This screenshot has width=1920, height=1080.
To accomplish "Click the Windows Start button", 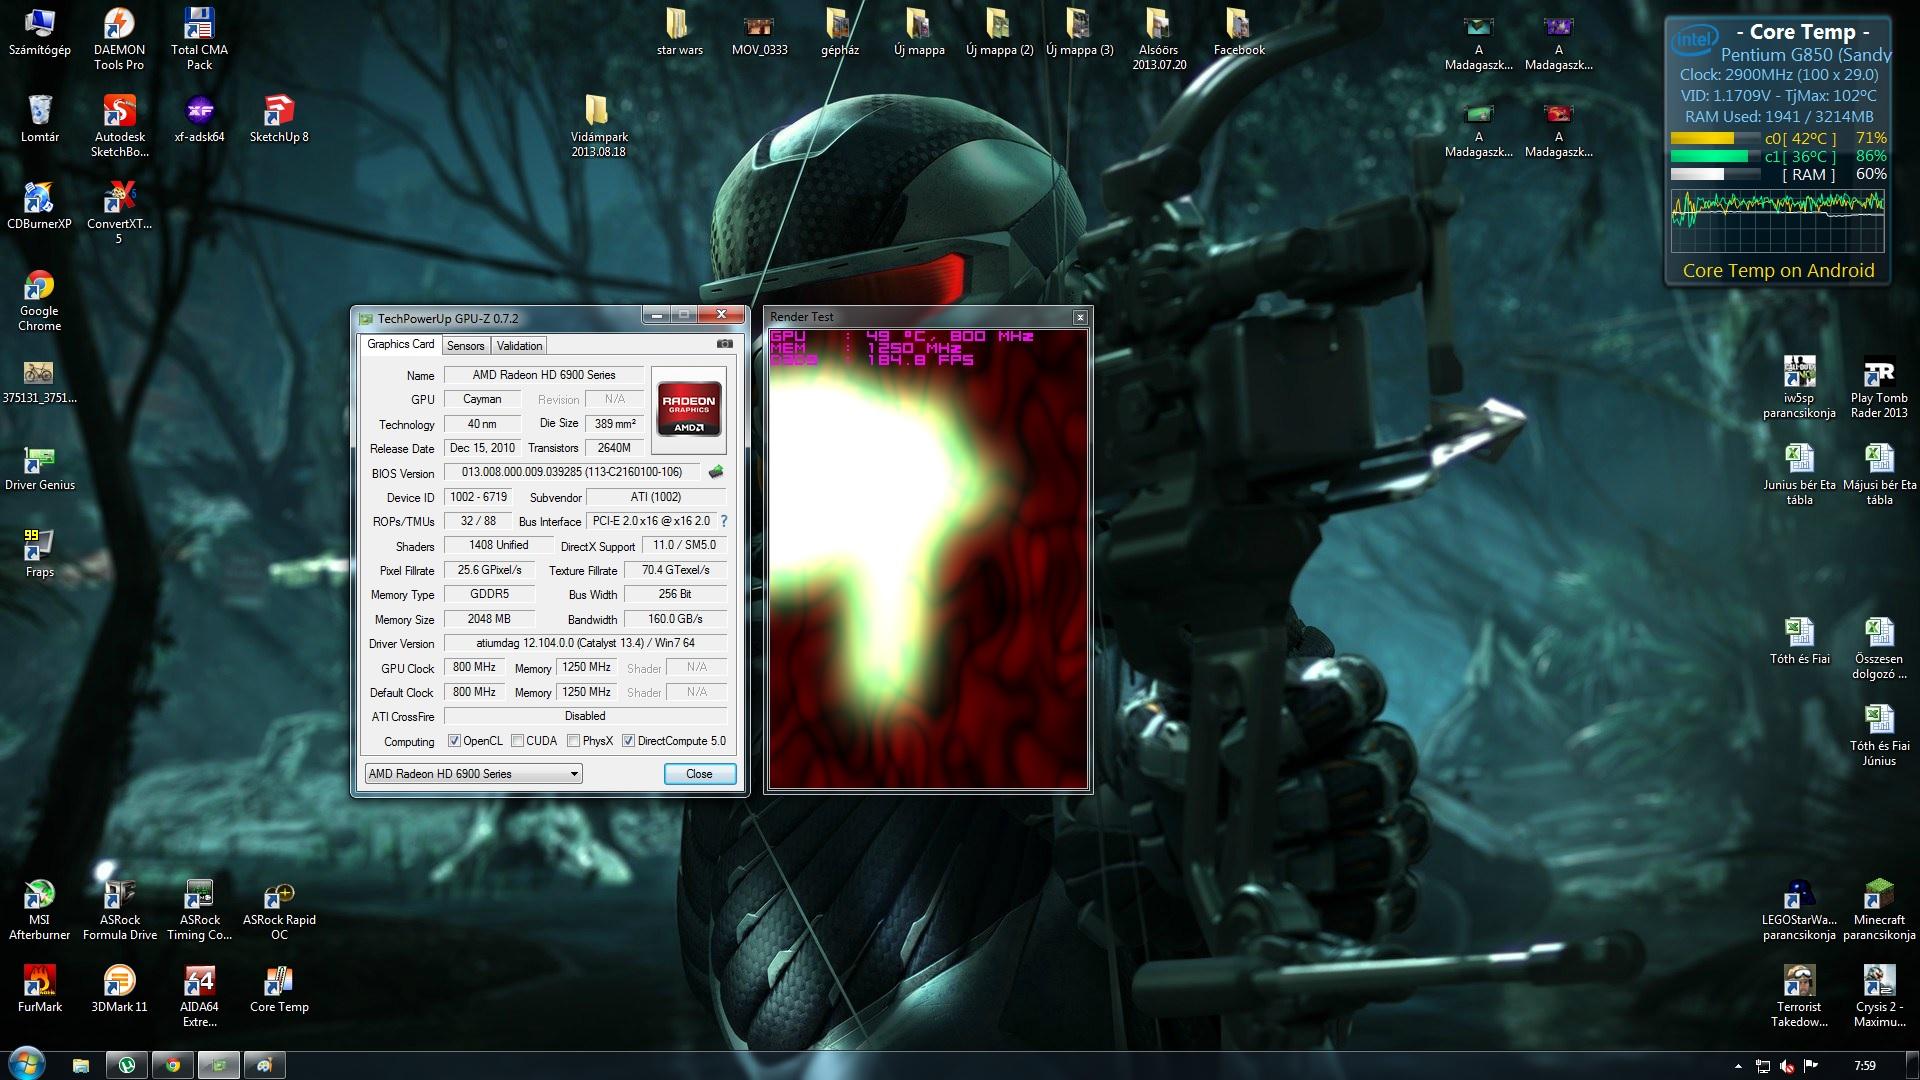I will 27,1064.
